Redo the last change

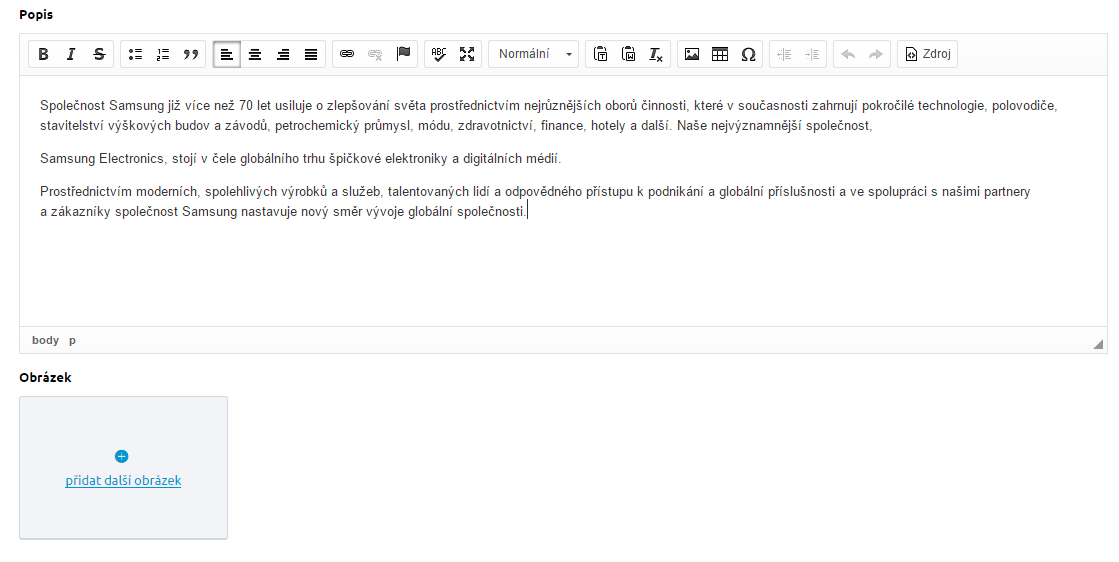(x=876, y=54)
